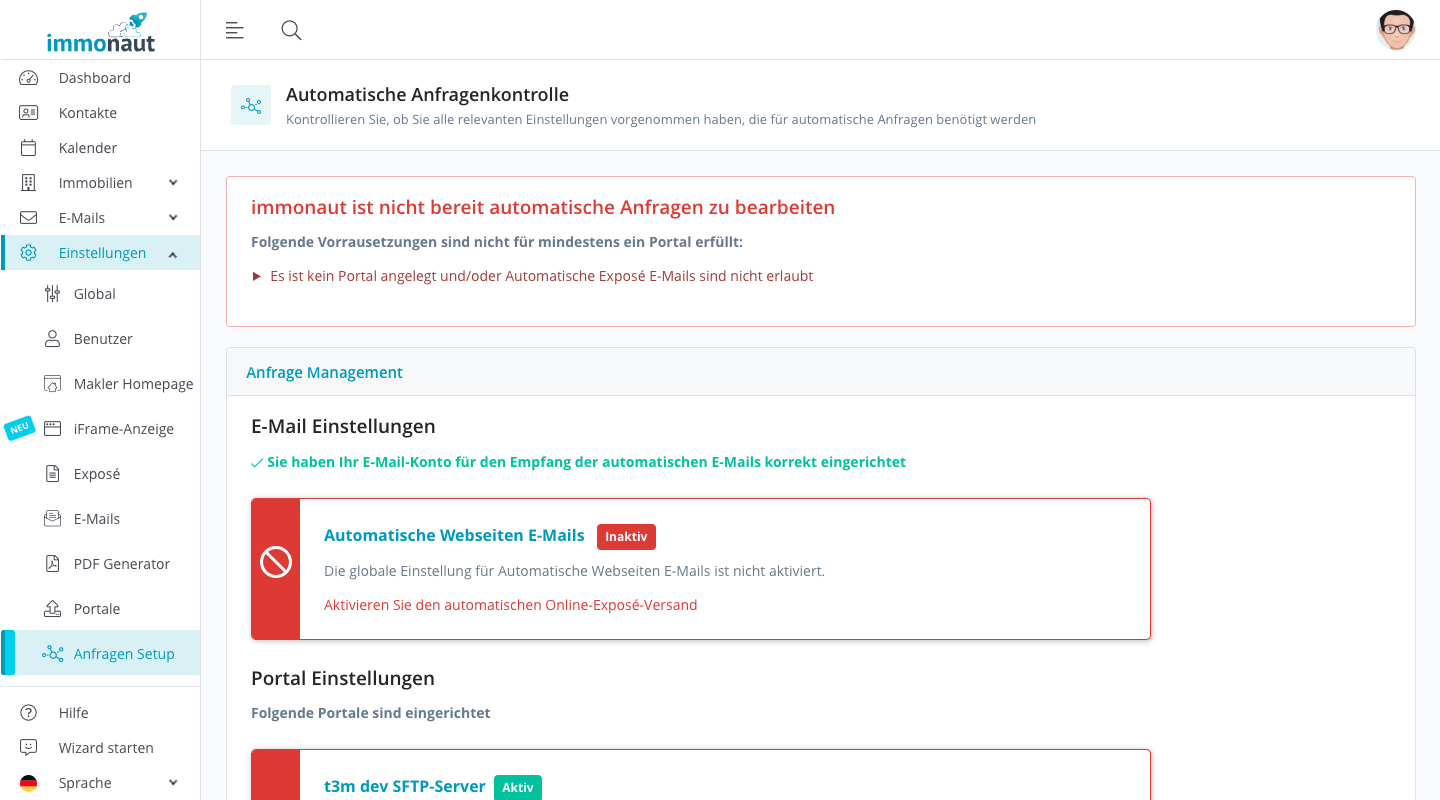Click the Benutzer person icon
Image resolution: width=1440 pixels, height=800 pixels.
pos(53,339)
